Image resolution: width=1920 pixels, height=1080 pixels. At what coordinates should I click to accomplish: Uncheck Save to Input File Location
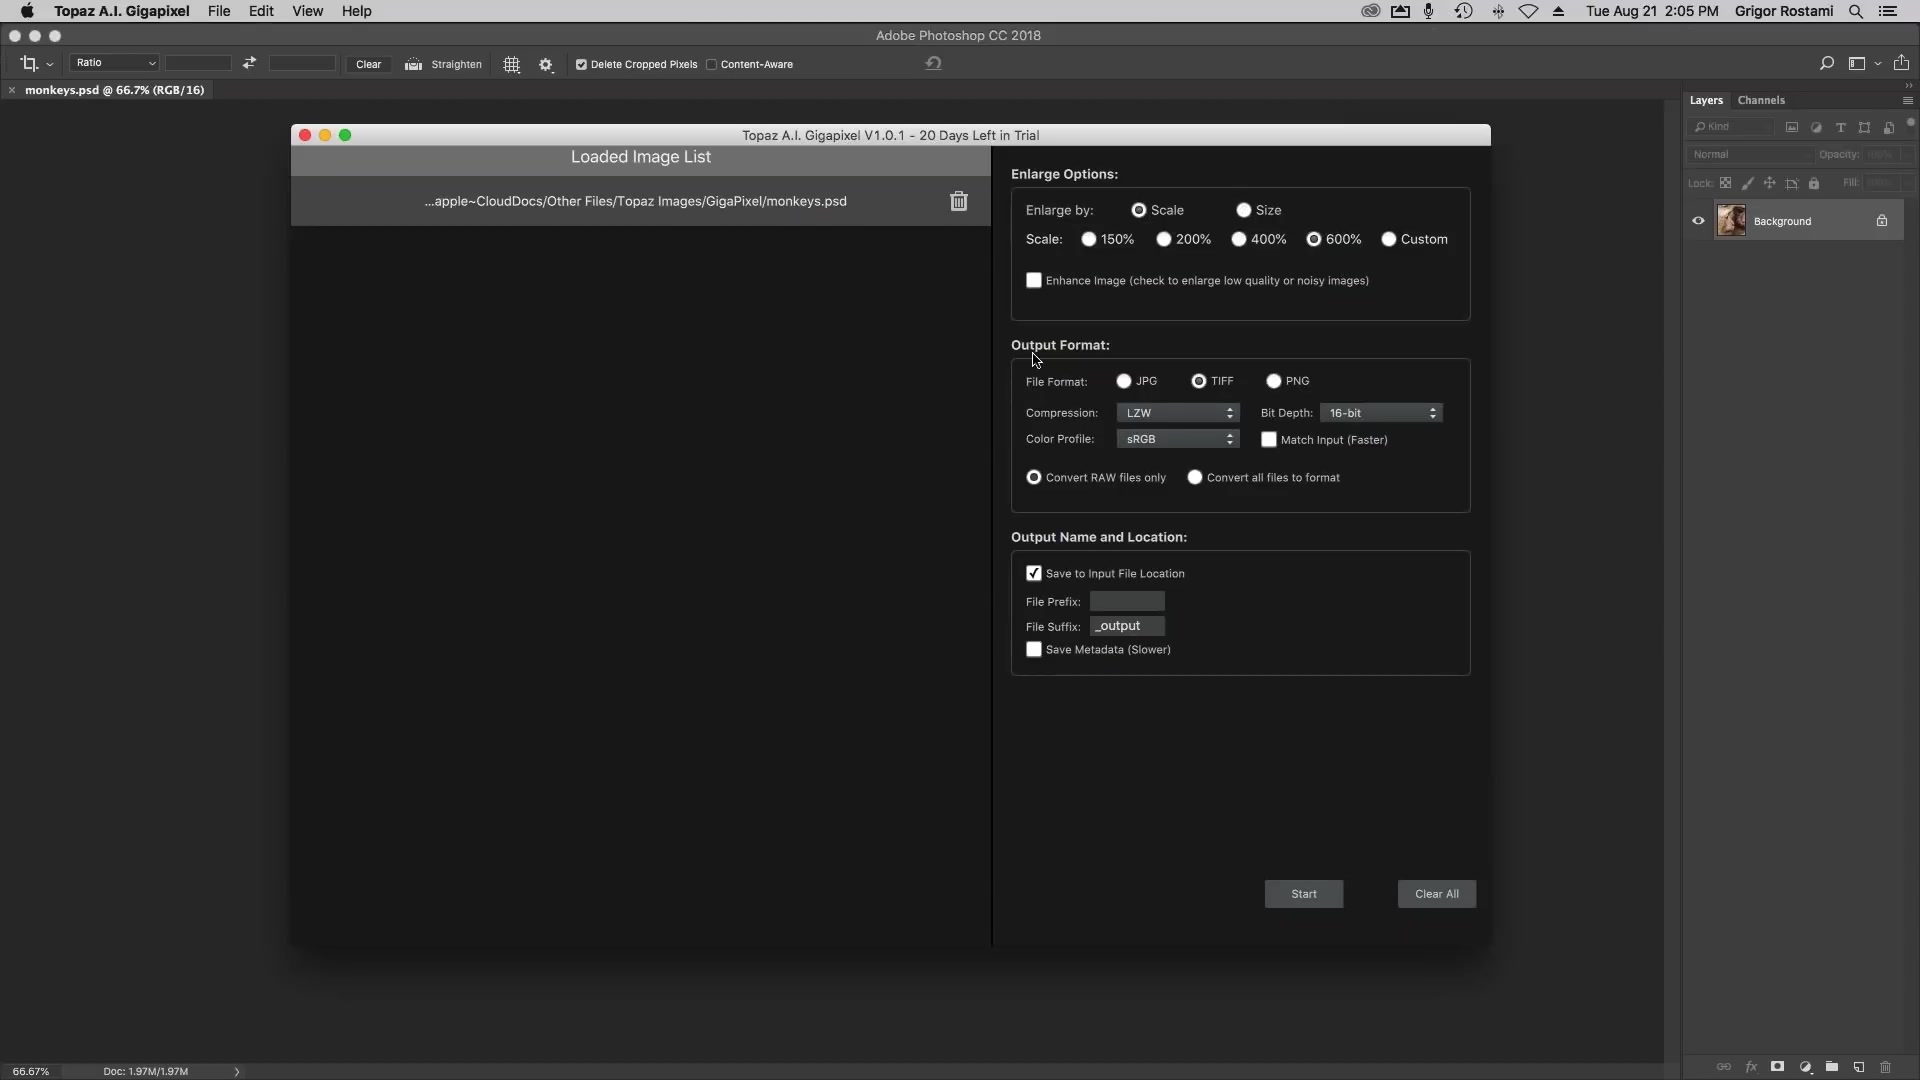point(1033,574)
